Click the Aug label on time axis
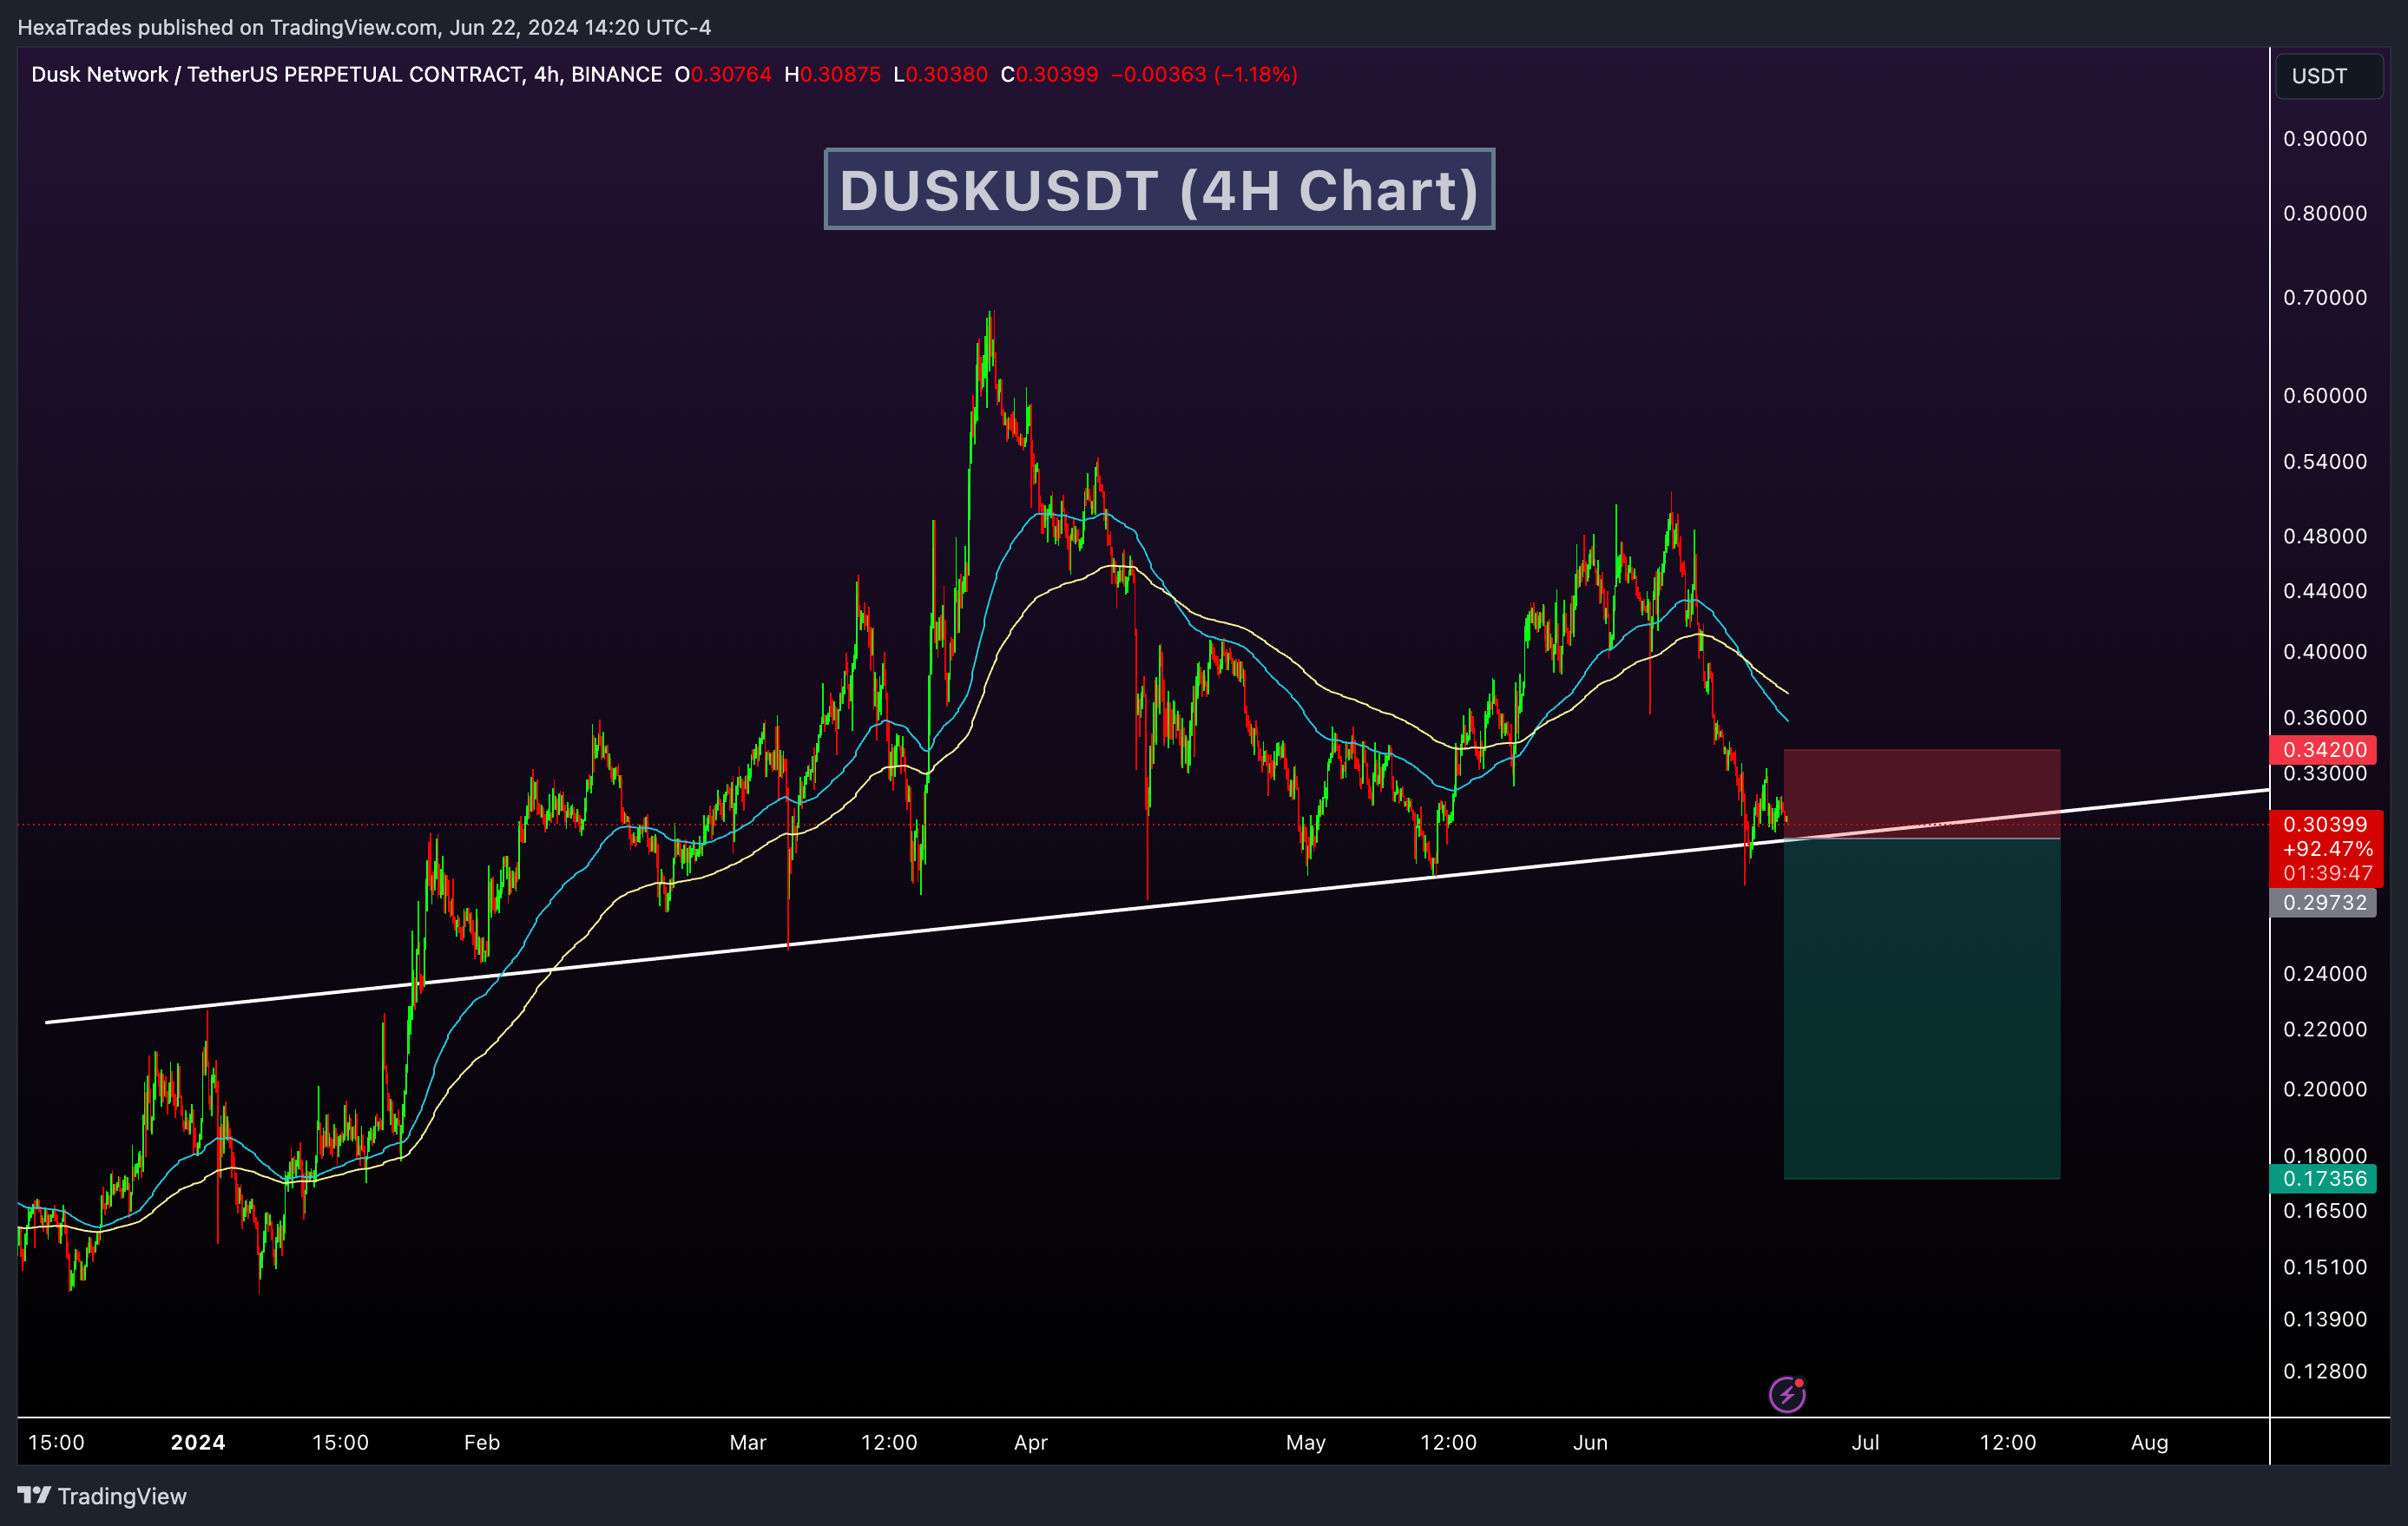 pyautogui.click(x=2150, y=1442)
